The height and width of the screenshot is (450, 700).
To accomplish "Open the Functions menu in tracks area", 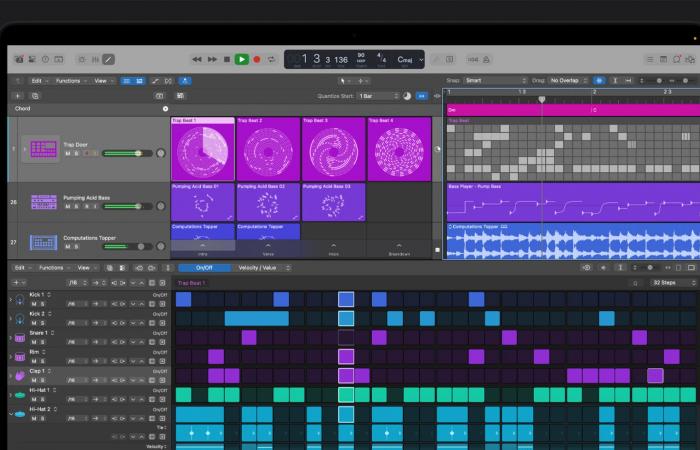I will pos(71,80).
